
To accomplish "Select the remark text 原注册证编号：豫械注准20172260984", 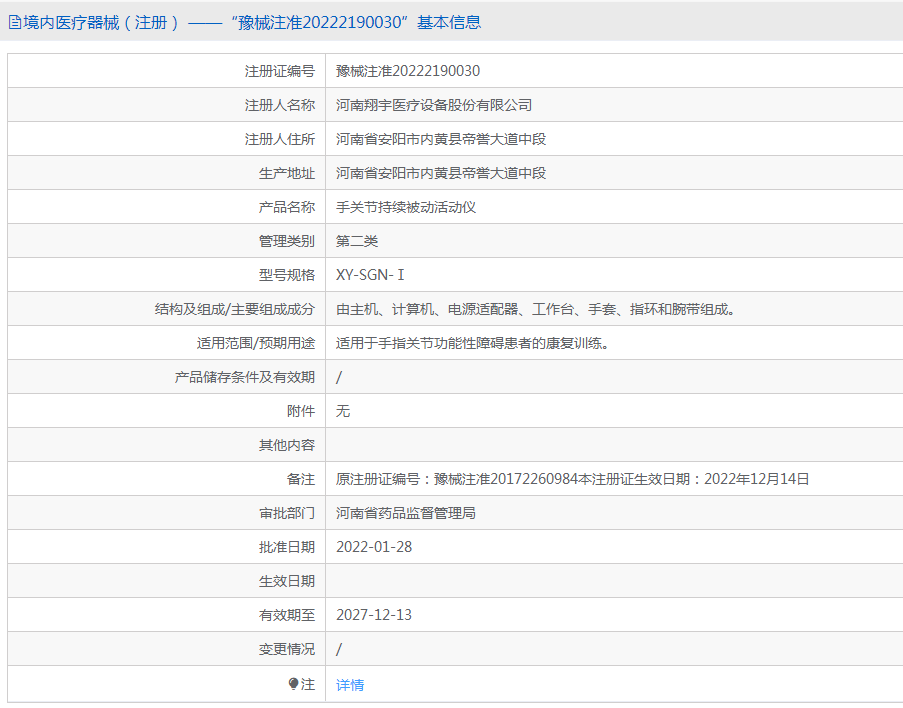I will pyautogui.click(x=457, y=479).
